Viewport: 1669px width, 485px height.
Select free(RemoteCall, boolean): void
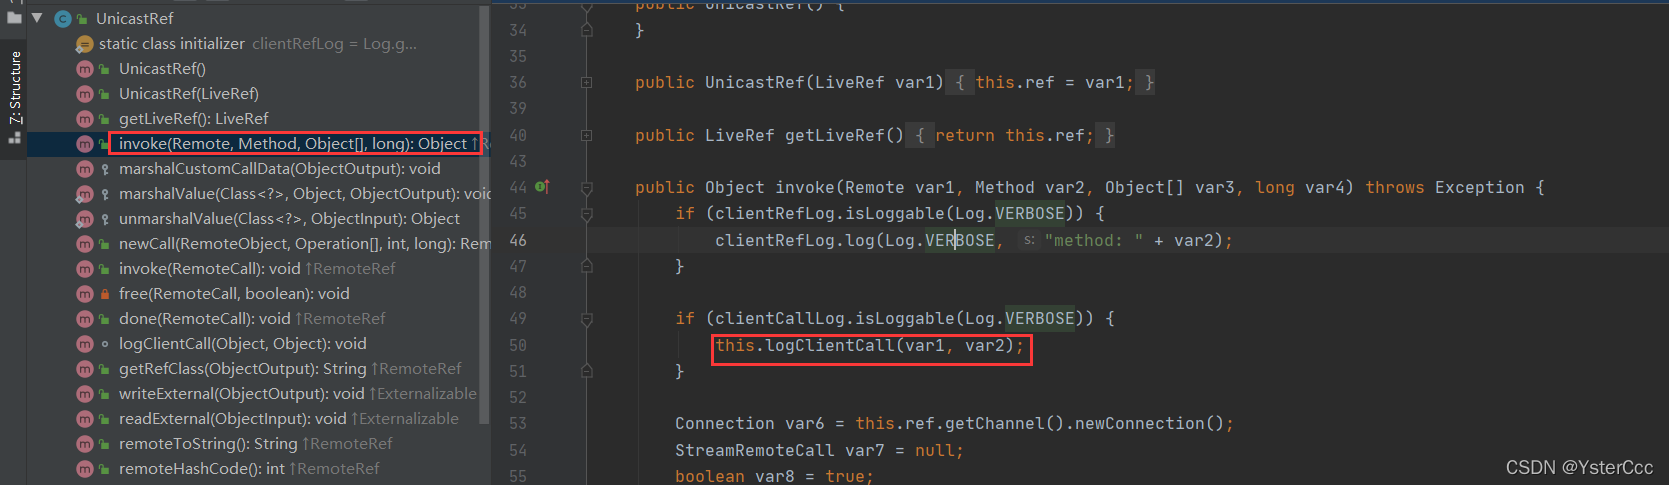click(x=234, y=294)
